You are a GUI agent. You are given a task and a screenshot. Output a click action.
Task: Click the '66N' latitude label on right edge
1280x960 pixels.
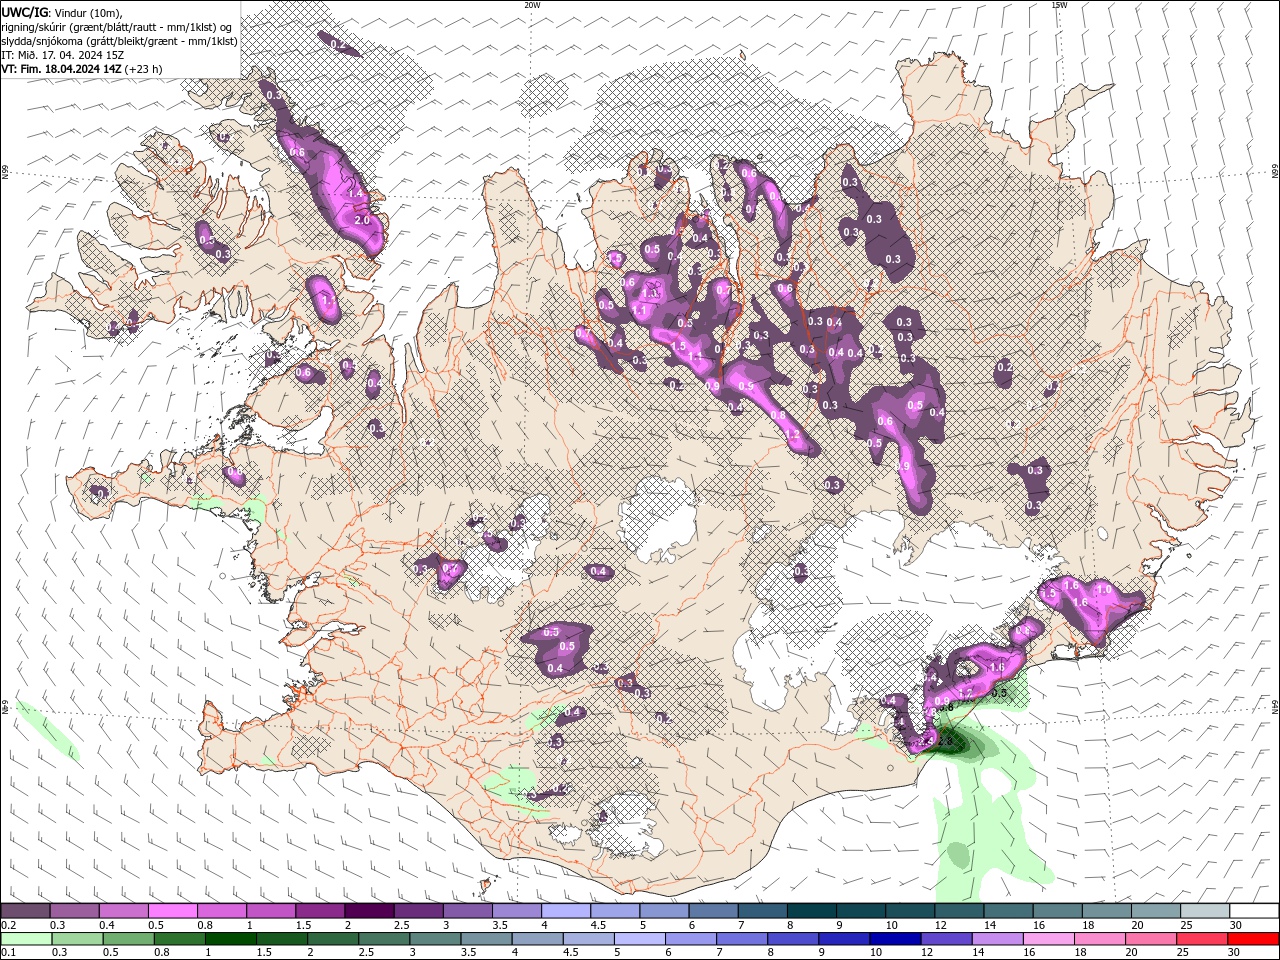(1275, 172)
